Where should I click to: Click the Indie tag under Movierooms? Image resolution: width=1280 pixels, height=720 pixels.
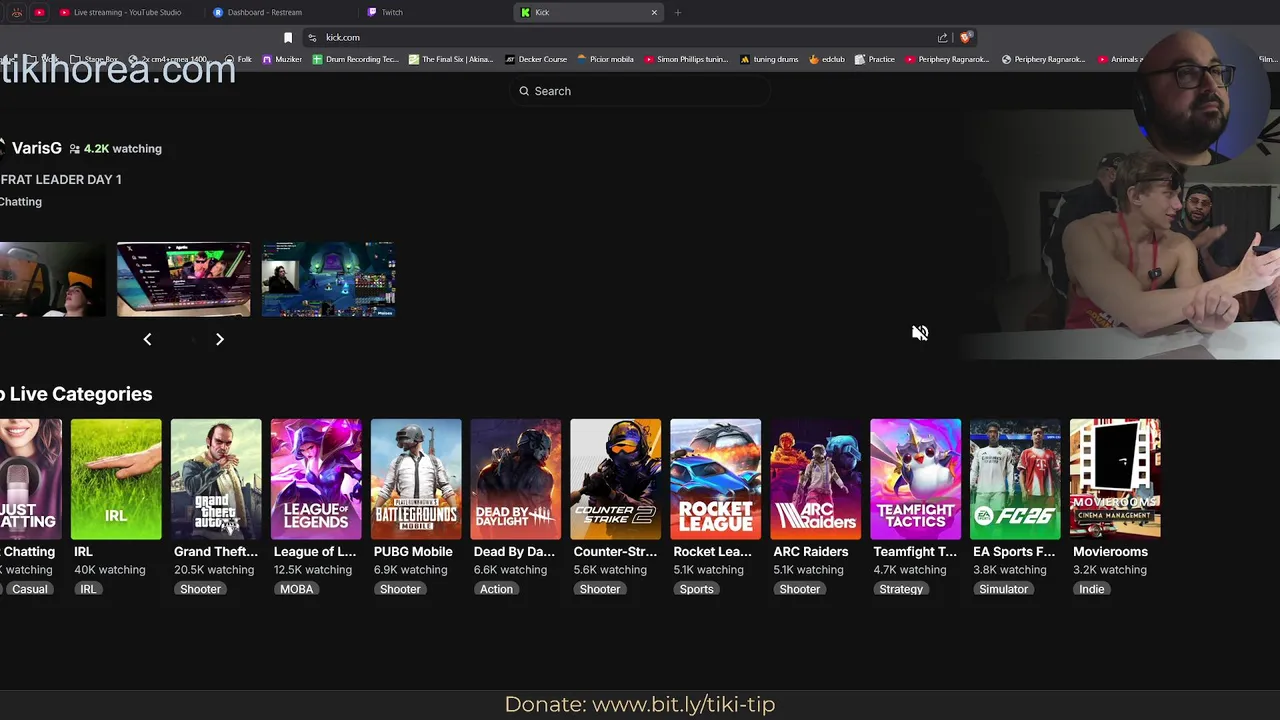click(1091, 589)
